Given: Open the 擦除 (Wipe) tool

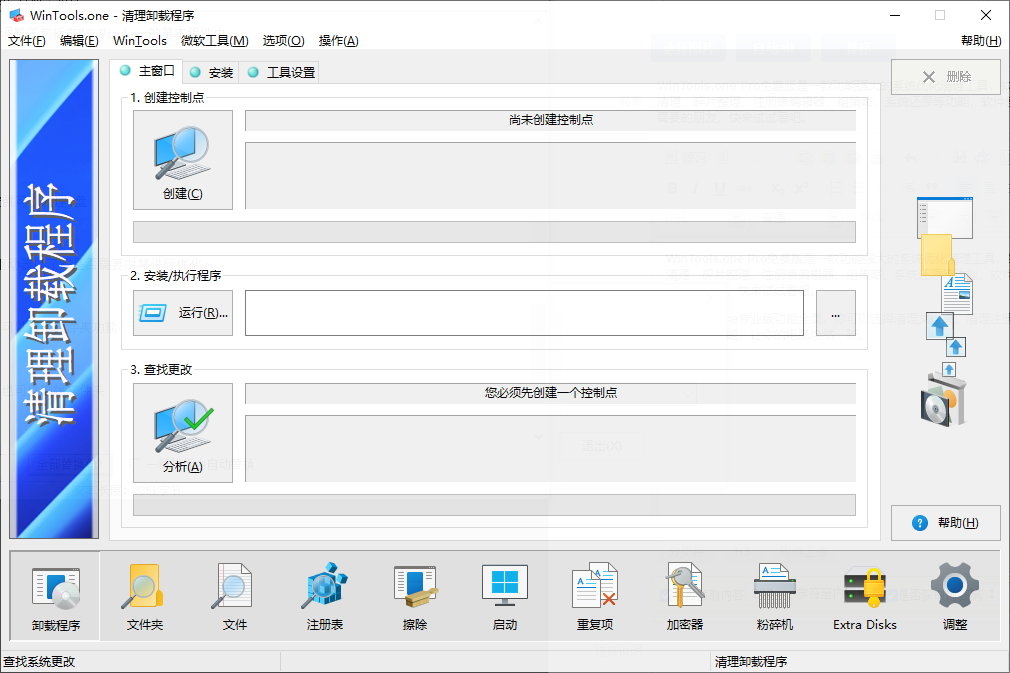Looking at the screenshot, I should pyautogui.click(x=415, y=595).
